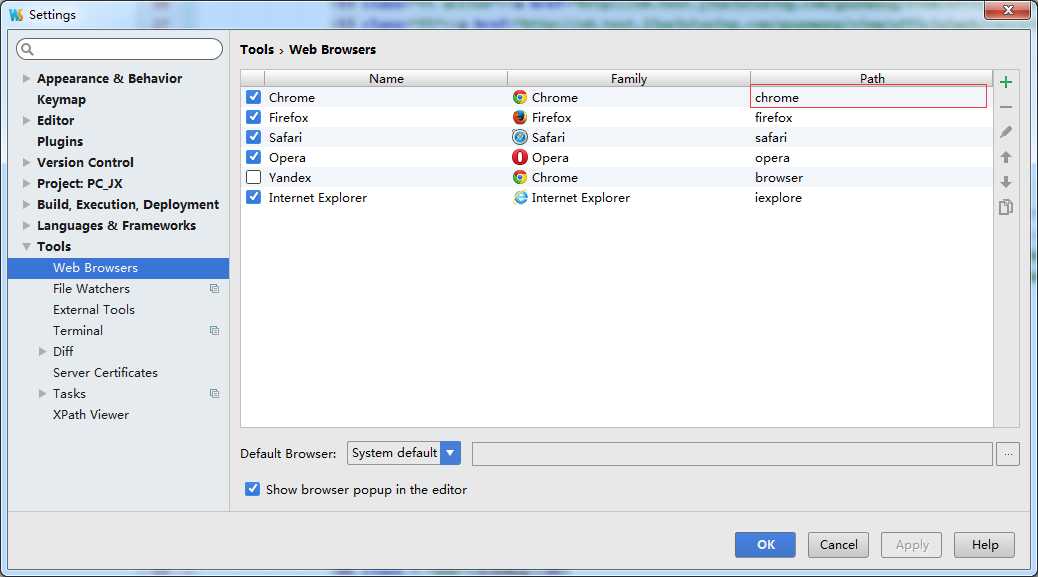Expand Languages & Frameworks section
Viewport: 1038px width, 577px height.
click(26, 225)
